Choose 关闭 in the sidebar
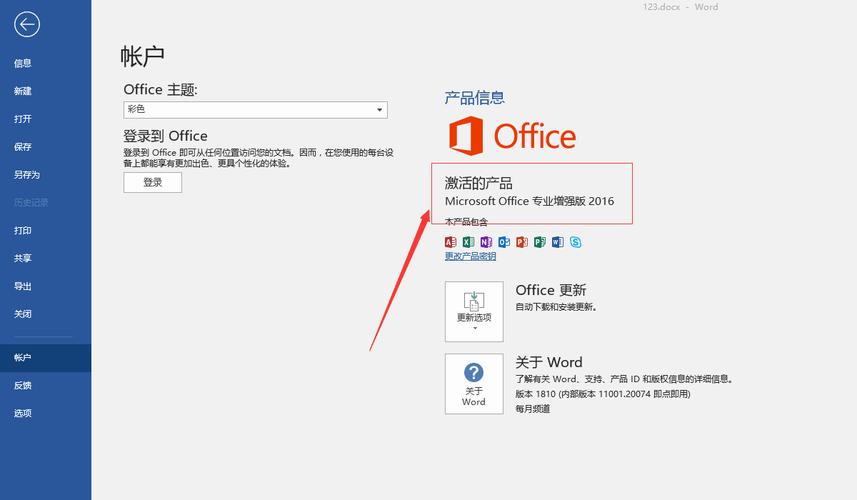This screenshot has height=500, width=857. click(23, 314)
